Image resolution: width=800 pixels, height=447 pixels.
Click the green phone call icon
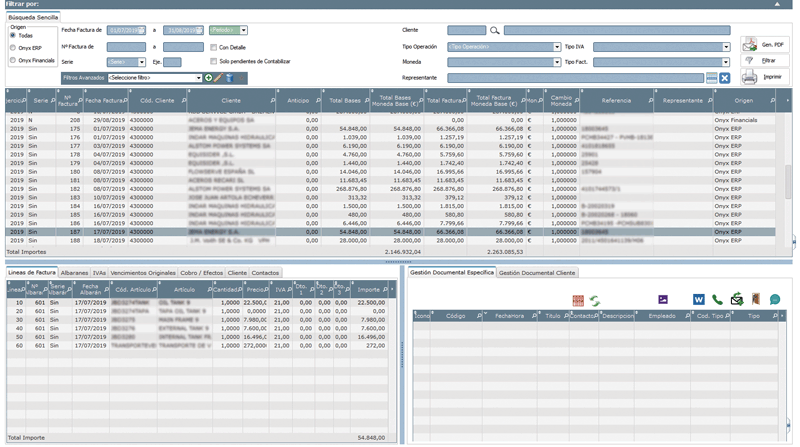click(717, 299)
